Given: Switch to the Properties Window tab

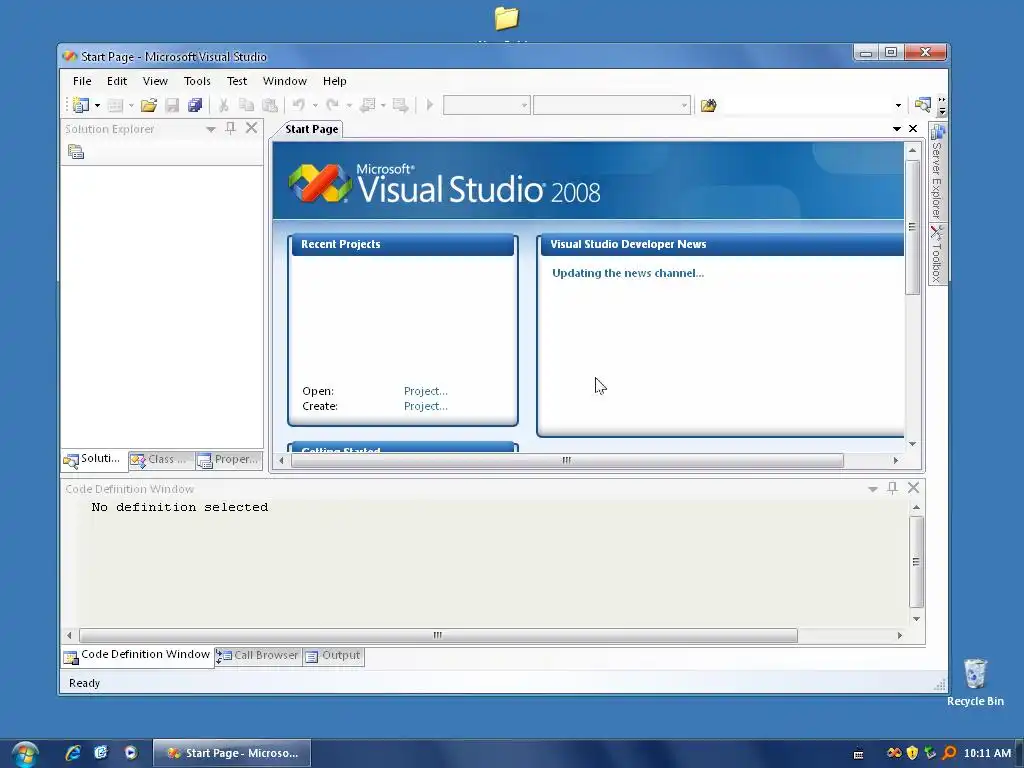Looking at the screenshot, I should coord(229,460).
